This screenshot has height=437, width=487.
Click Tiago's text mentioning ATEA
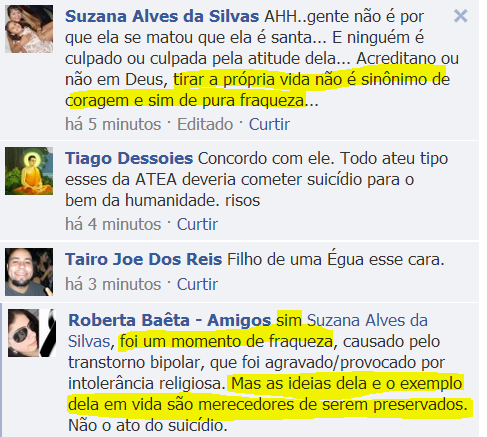pyautogui.click(x=256, y=179)
